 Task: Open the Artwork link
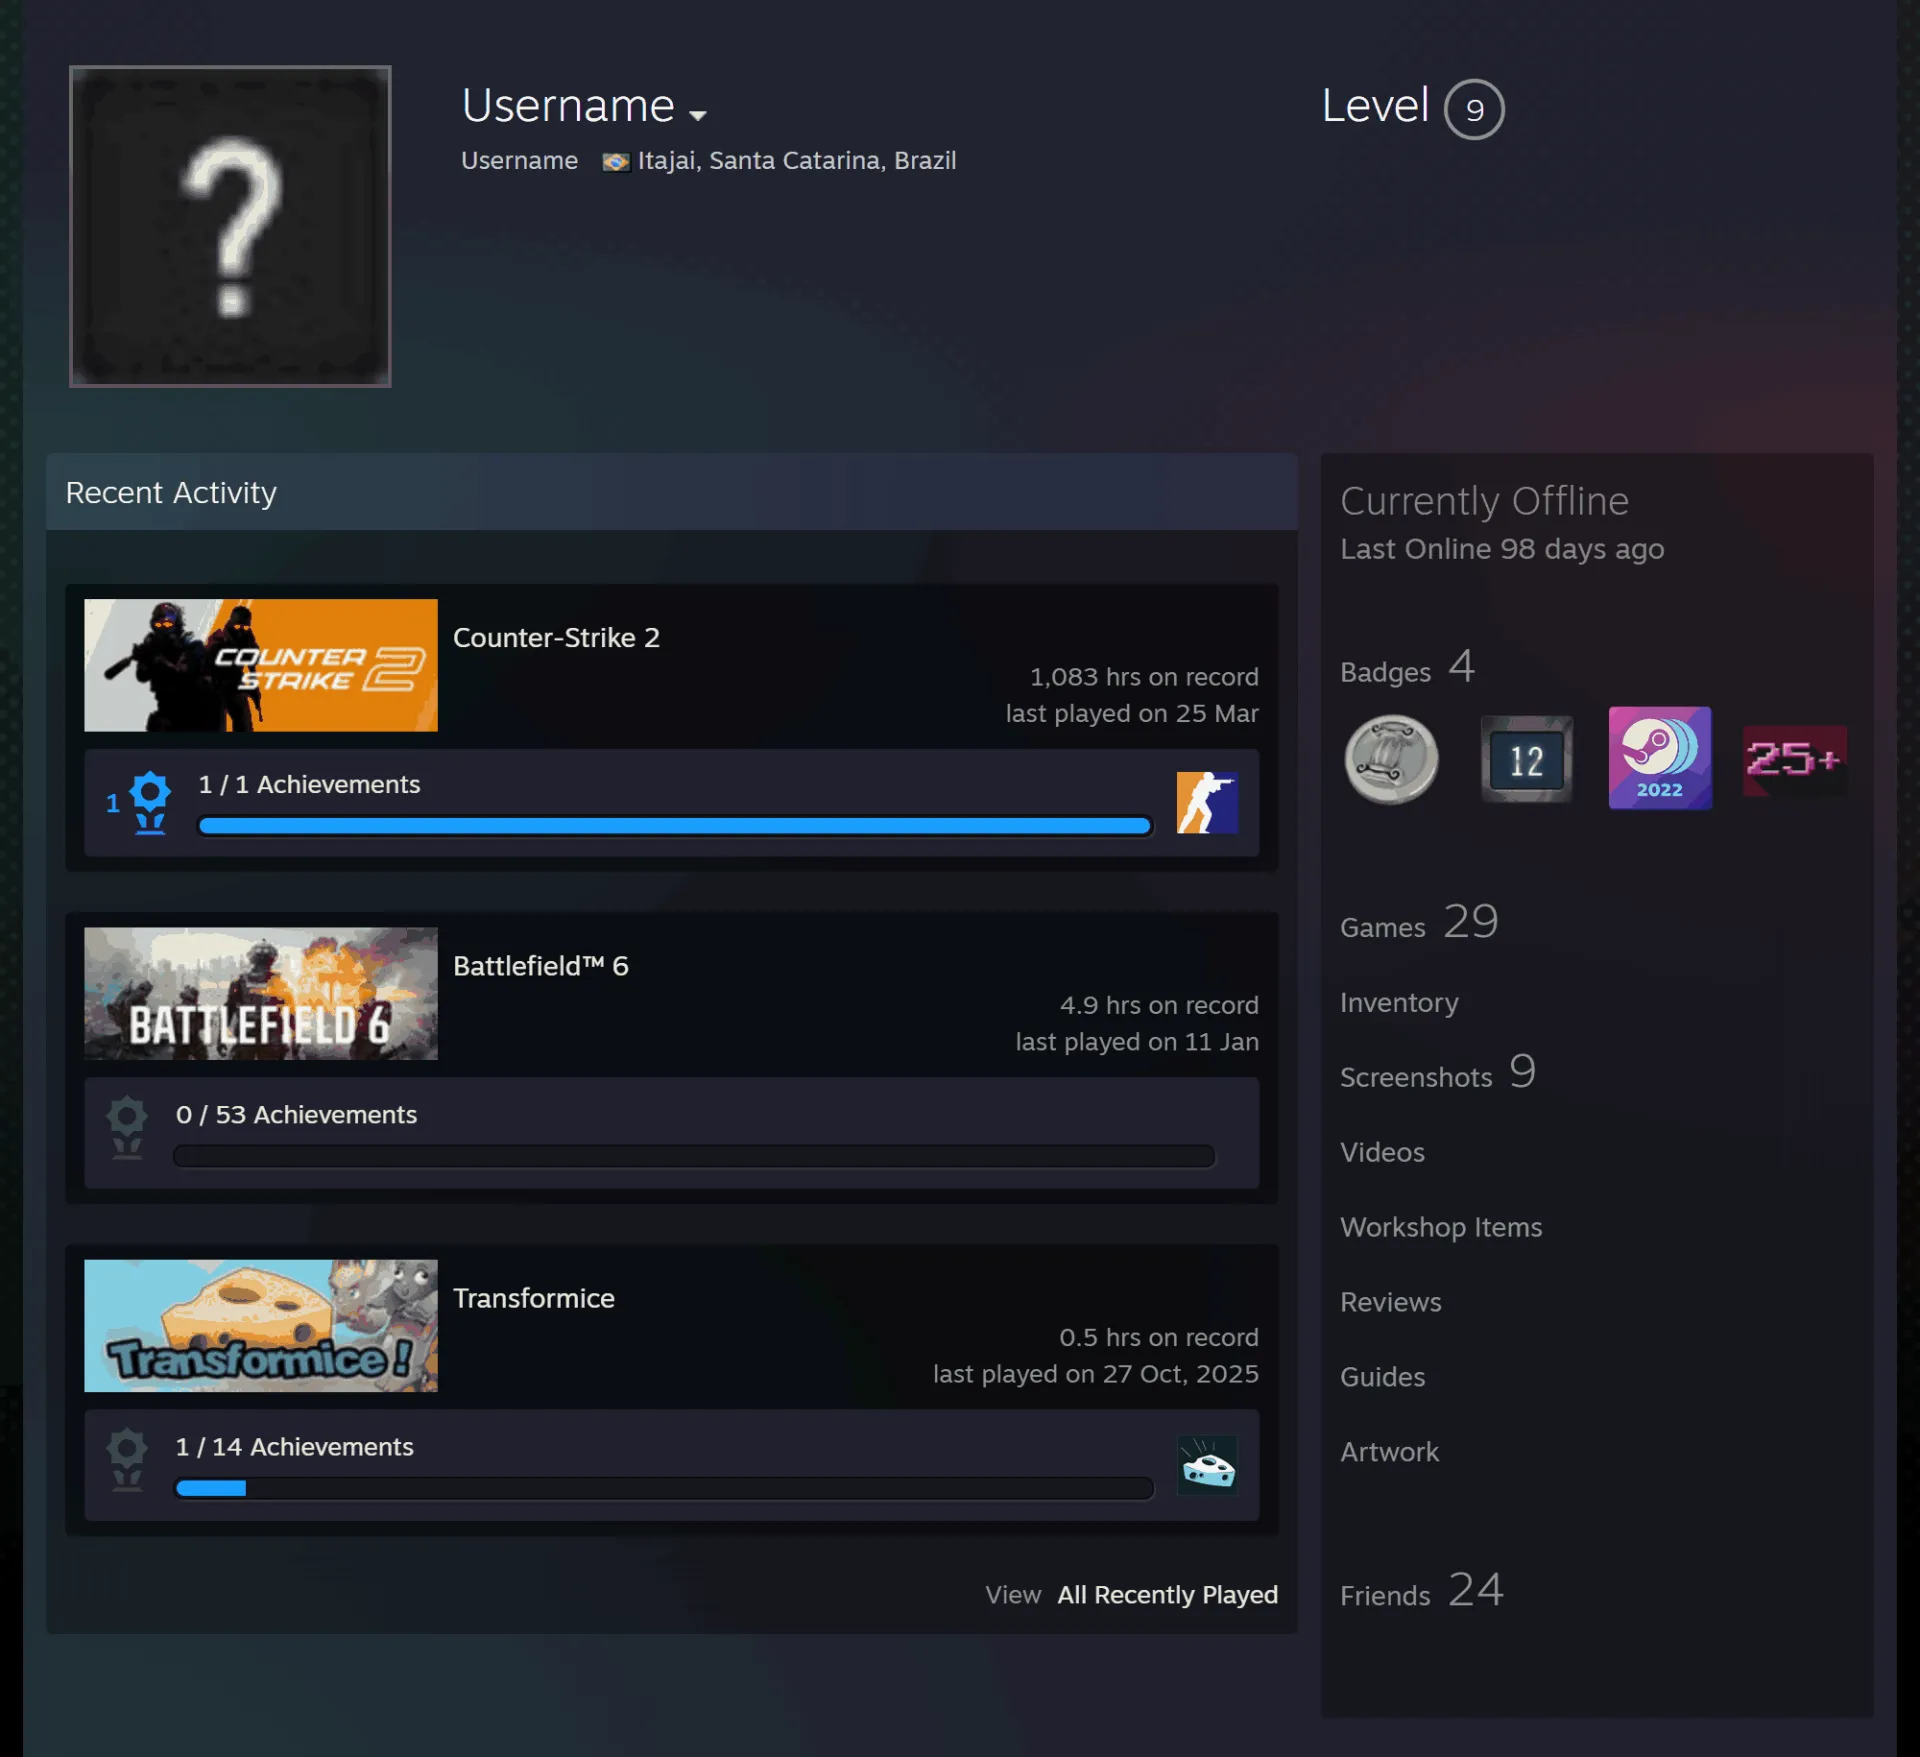1390,1453
